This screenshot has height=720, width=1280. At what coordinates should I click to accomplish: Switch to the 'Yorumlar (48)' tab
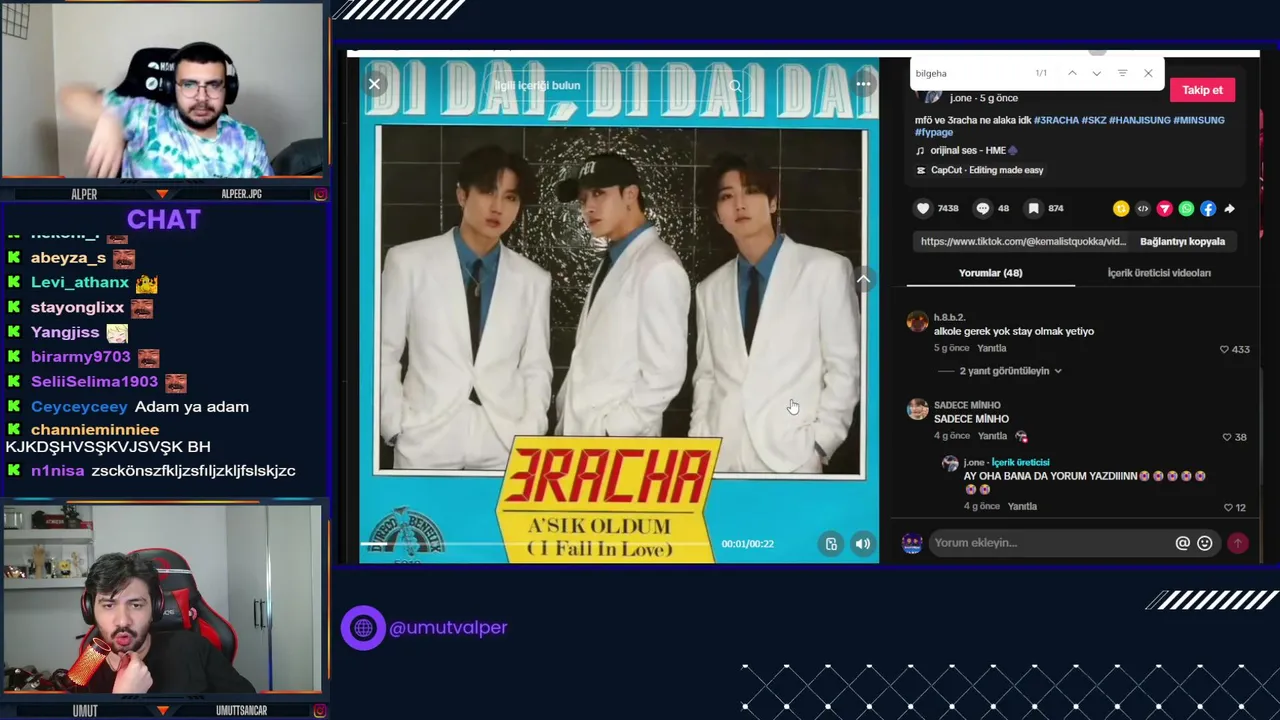[x=990, y=273]
